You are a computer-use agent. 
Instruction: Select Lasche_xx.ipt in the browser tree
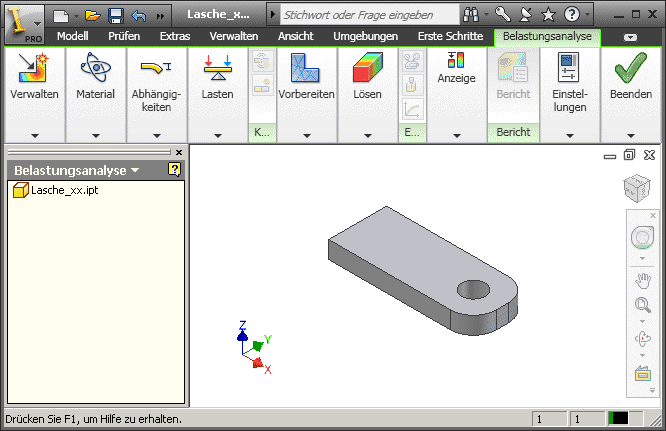[64, 190]
